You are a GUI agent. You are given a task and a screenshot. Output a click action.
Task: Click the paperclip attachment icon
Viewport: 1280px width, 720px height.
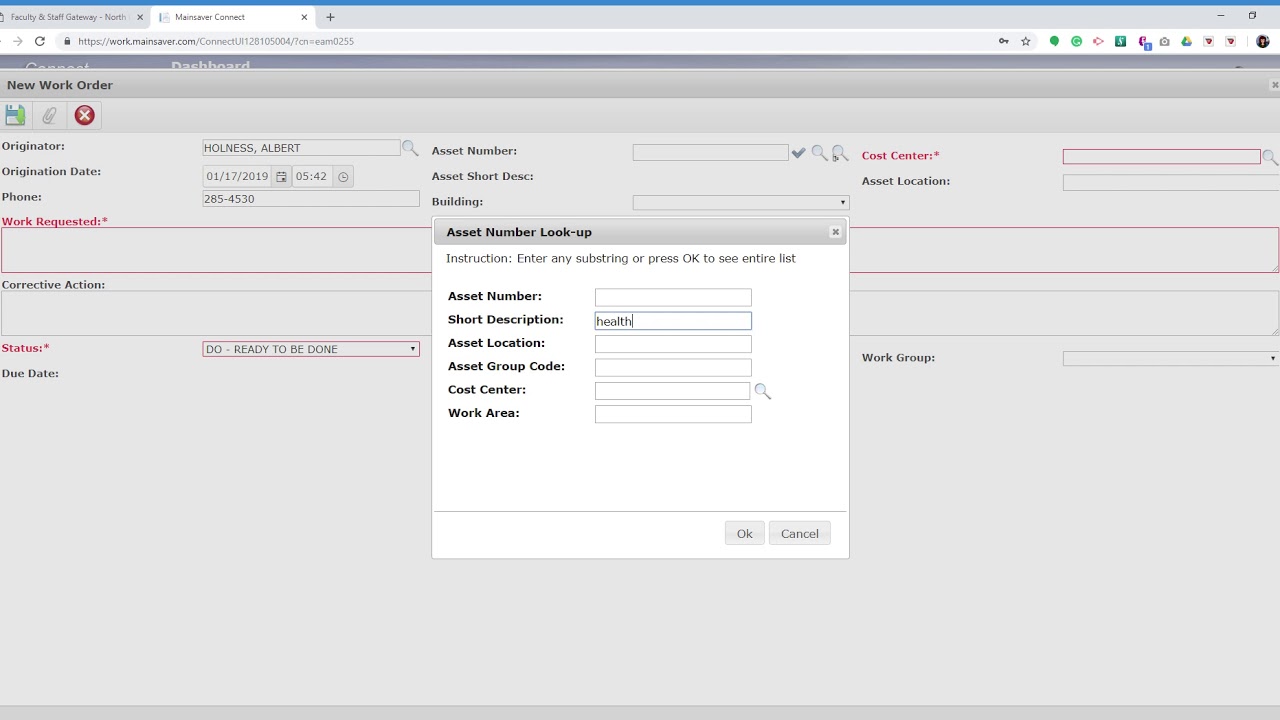[49, 115]
